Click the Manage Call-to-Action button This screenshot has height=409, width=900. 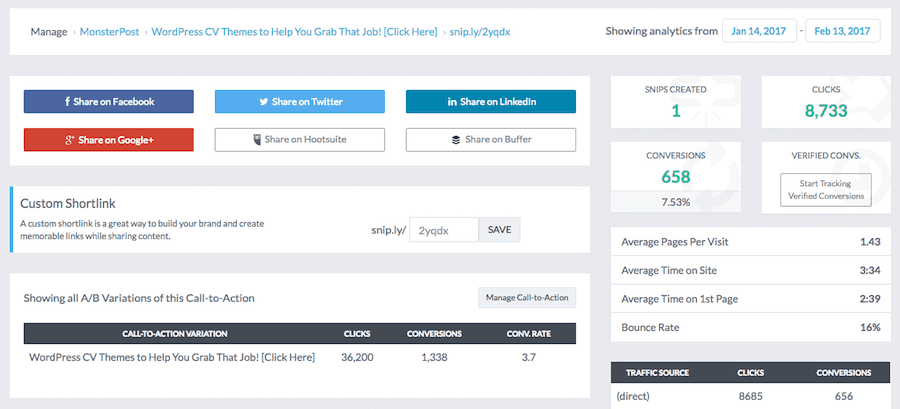[x=526, y=298]
